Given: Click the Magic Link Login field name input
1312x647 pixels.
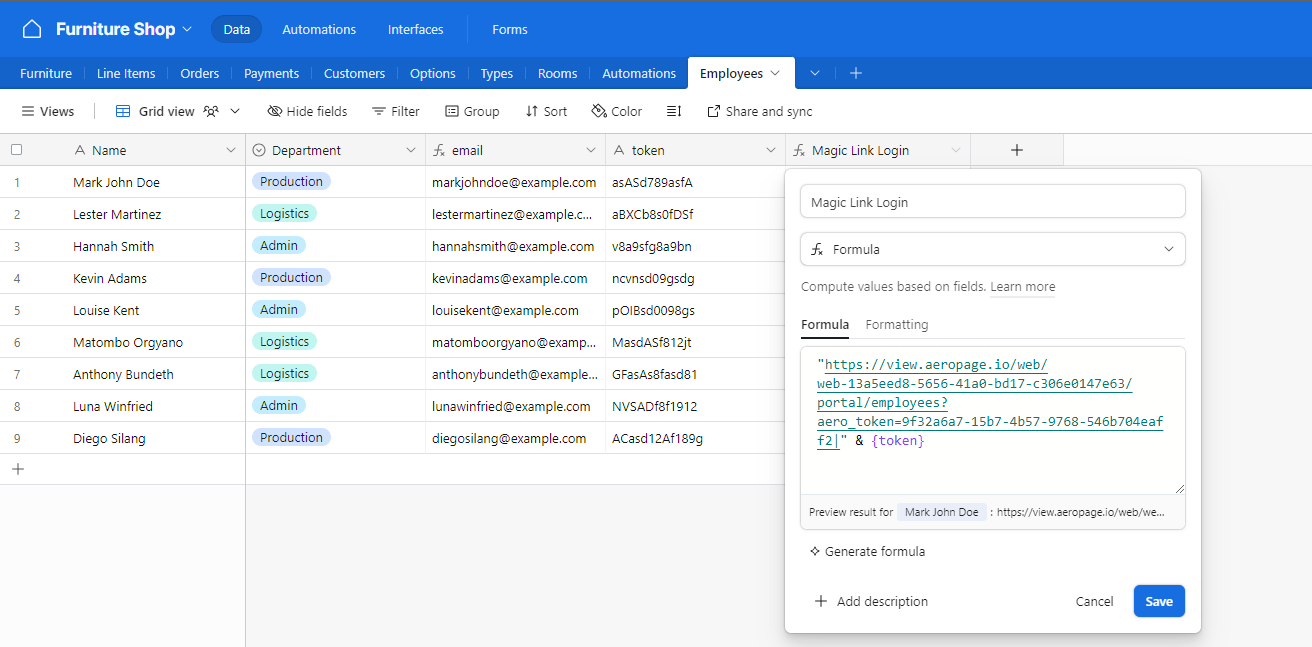Looking at the screenshot, I should 992,202.
